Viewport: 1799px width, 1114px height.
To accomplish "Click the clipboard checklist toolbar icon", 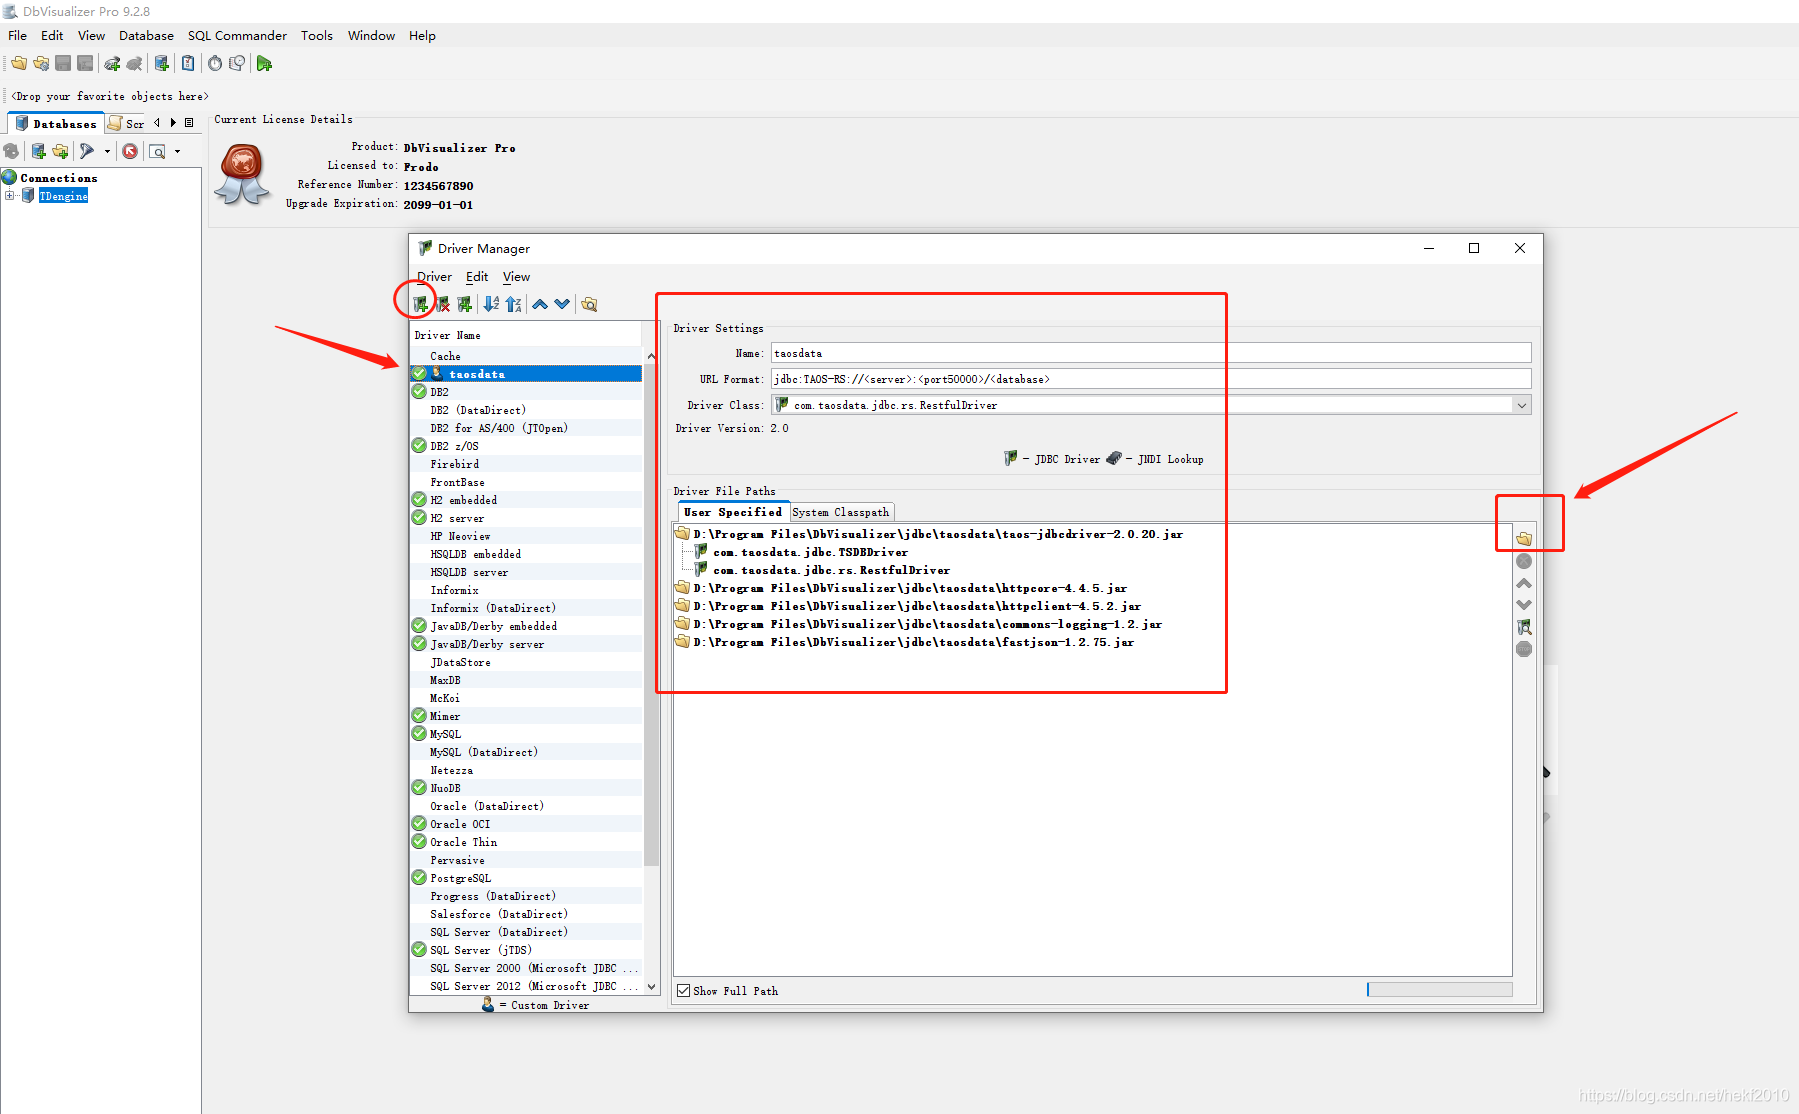I will (x=188, y=63).
